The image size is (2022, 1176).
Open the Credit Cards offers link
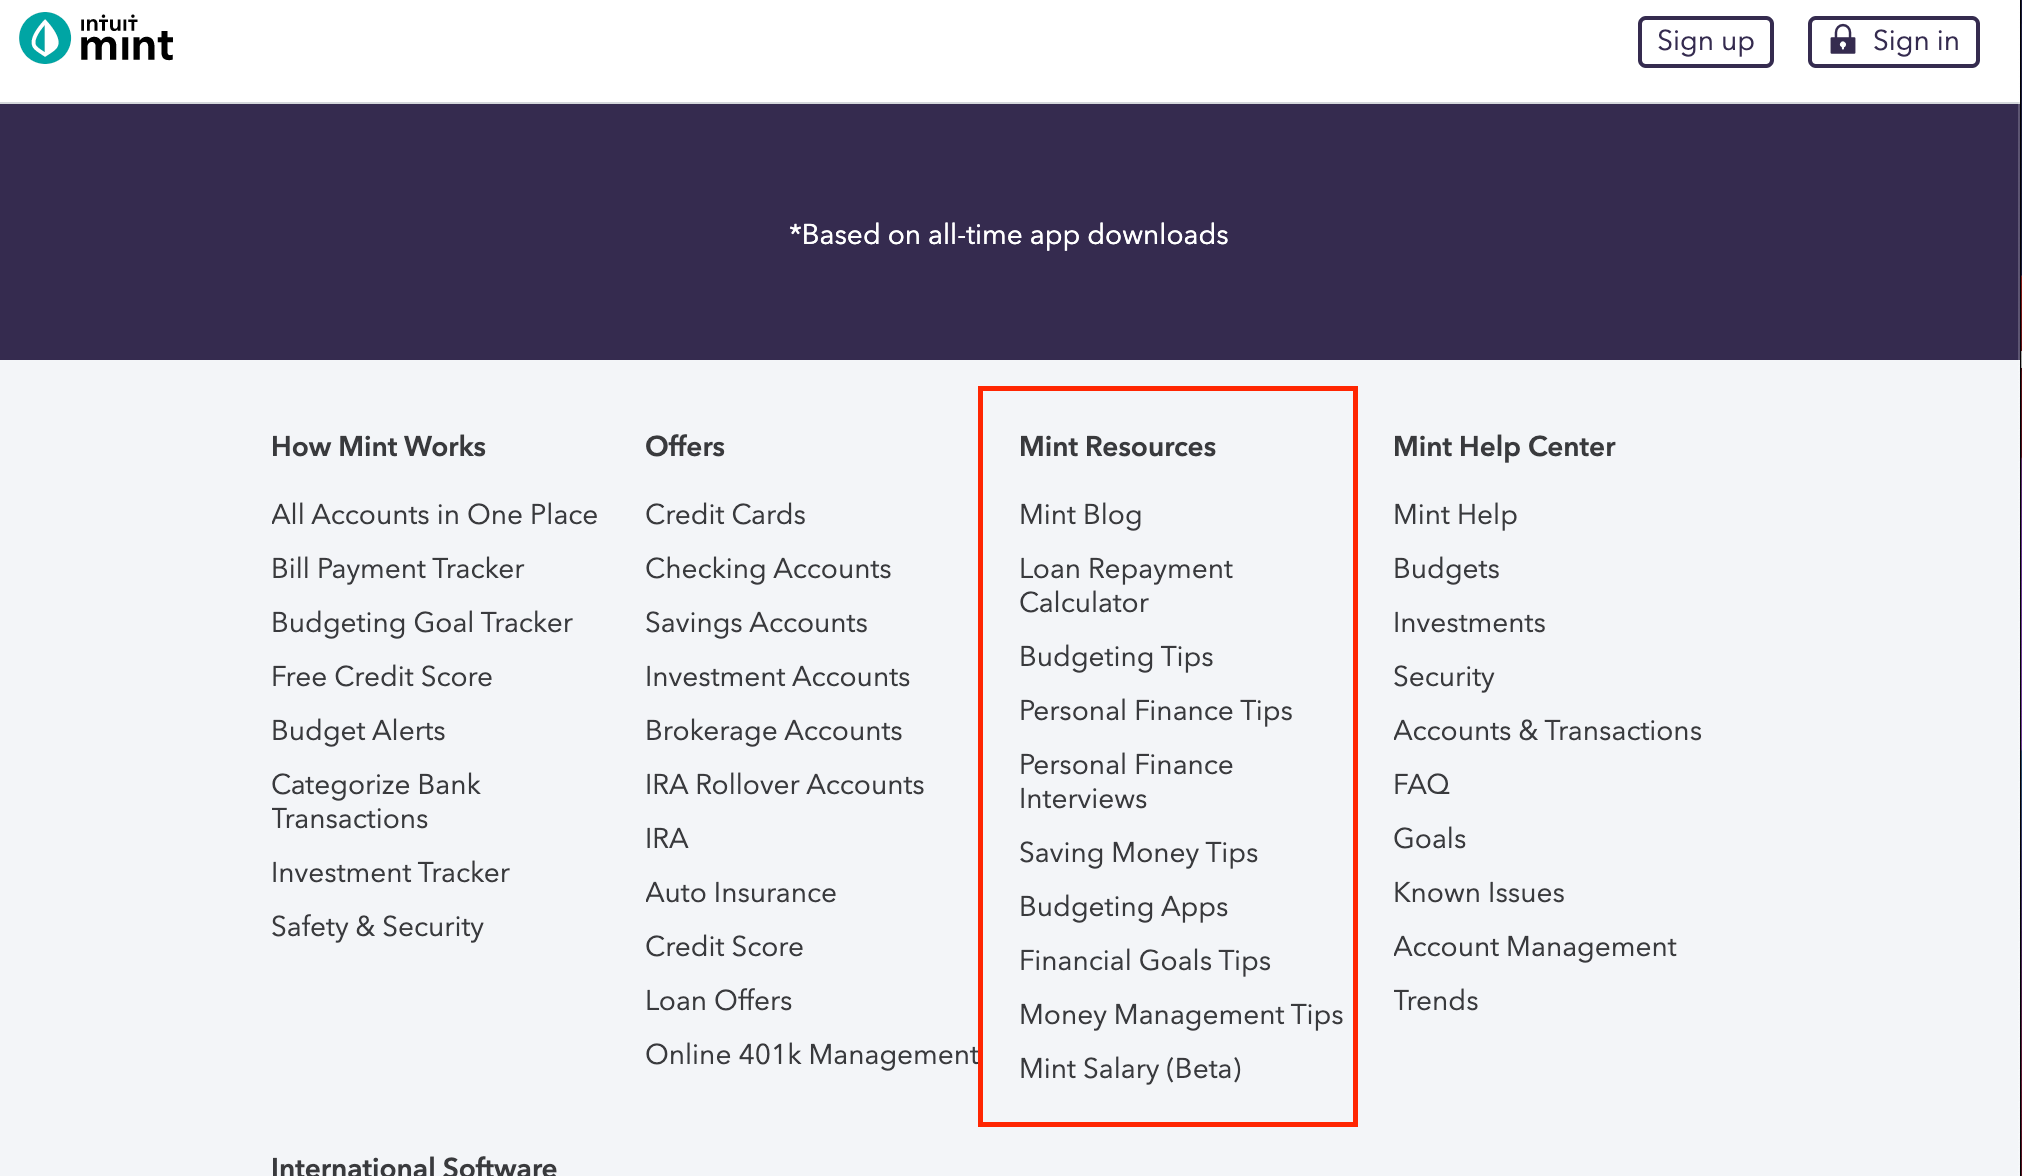tap(725, 514)
